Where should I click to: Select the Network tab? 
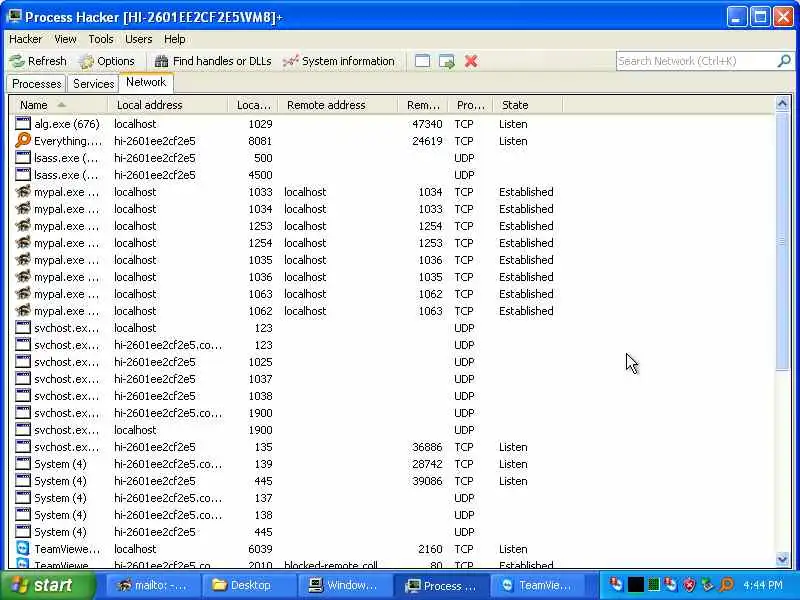tap(146, 82)
